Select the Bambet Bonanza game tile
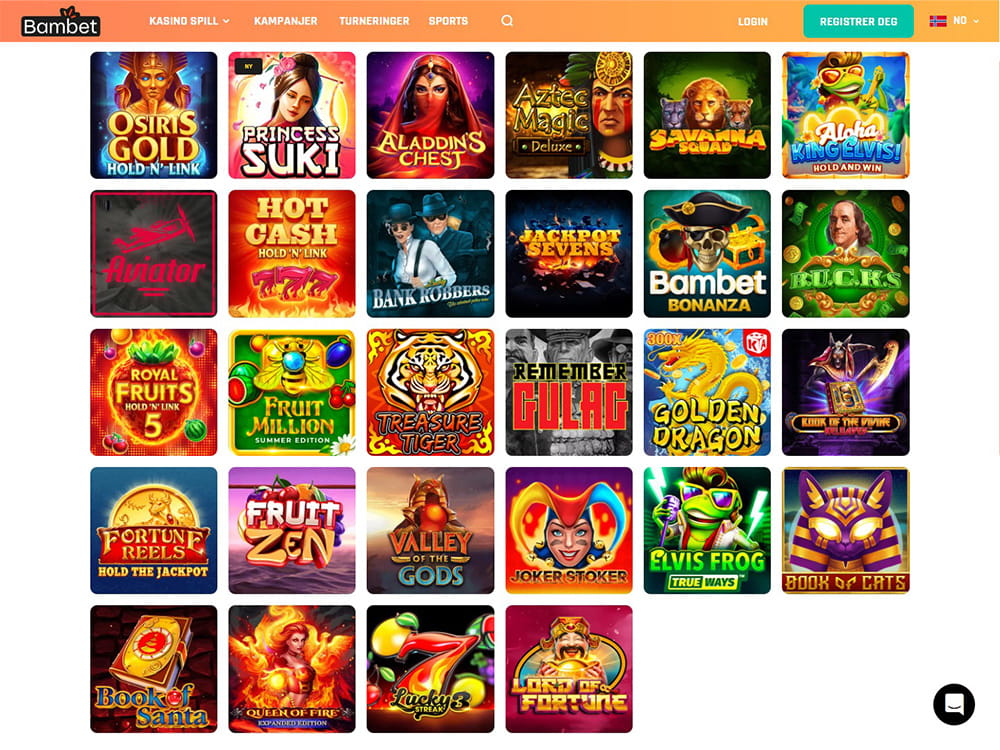This screenshot has height=750, width=1000. (x=707, y=254)
